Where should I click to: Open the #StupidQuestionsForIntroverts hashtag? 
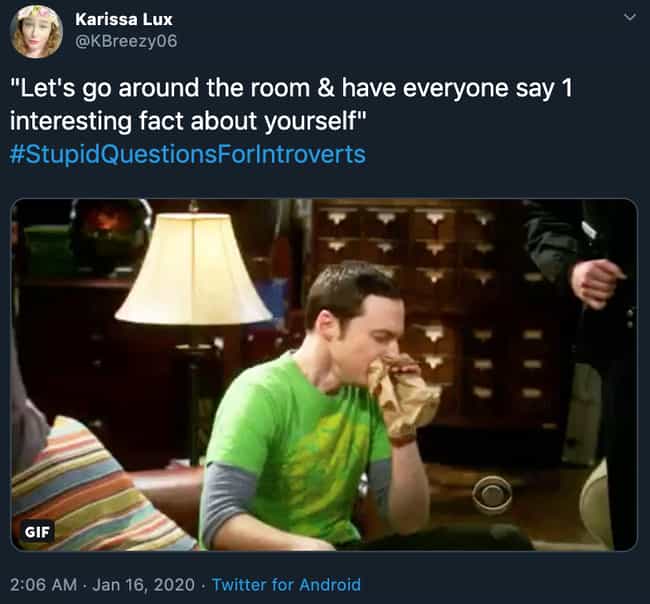187,154
